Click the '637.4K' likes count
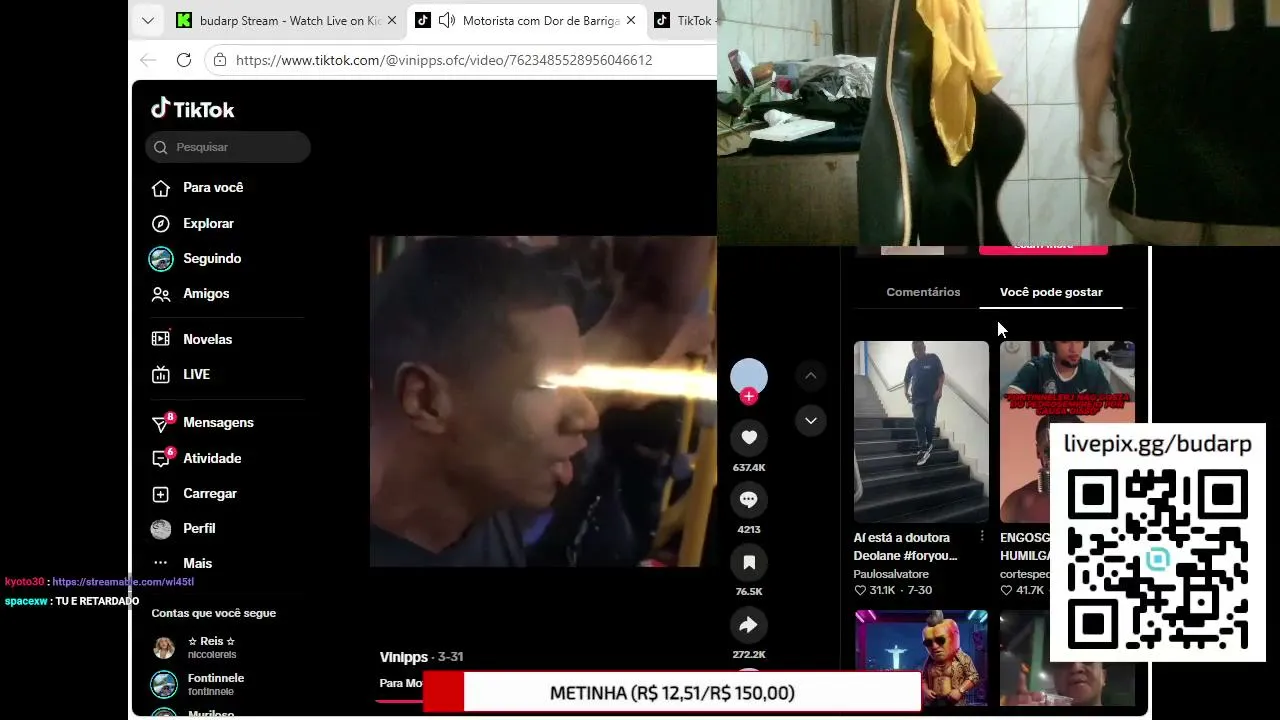Viewport: 1280px width, 720px height. (x=749, y=467)
